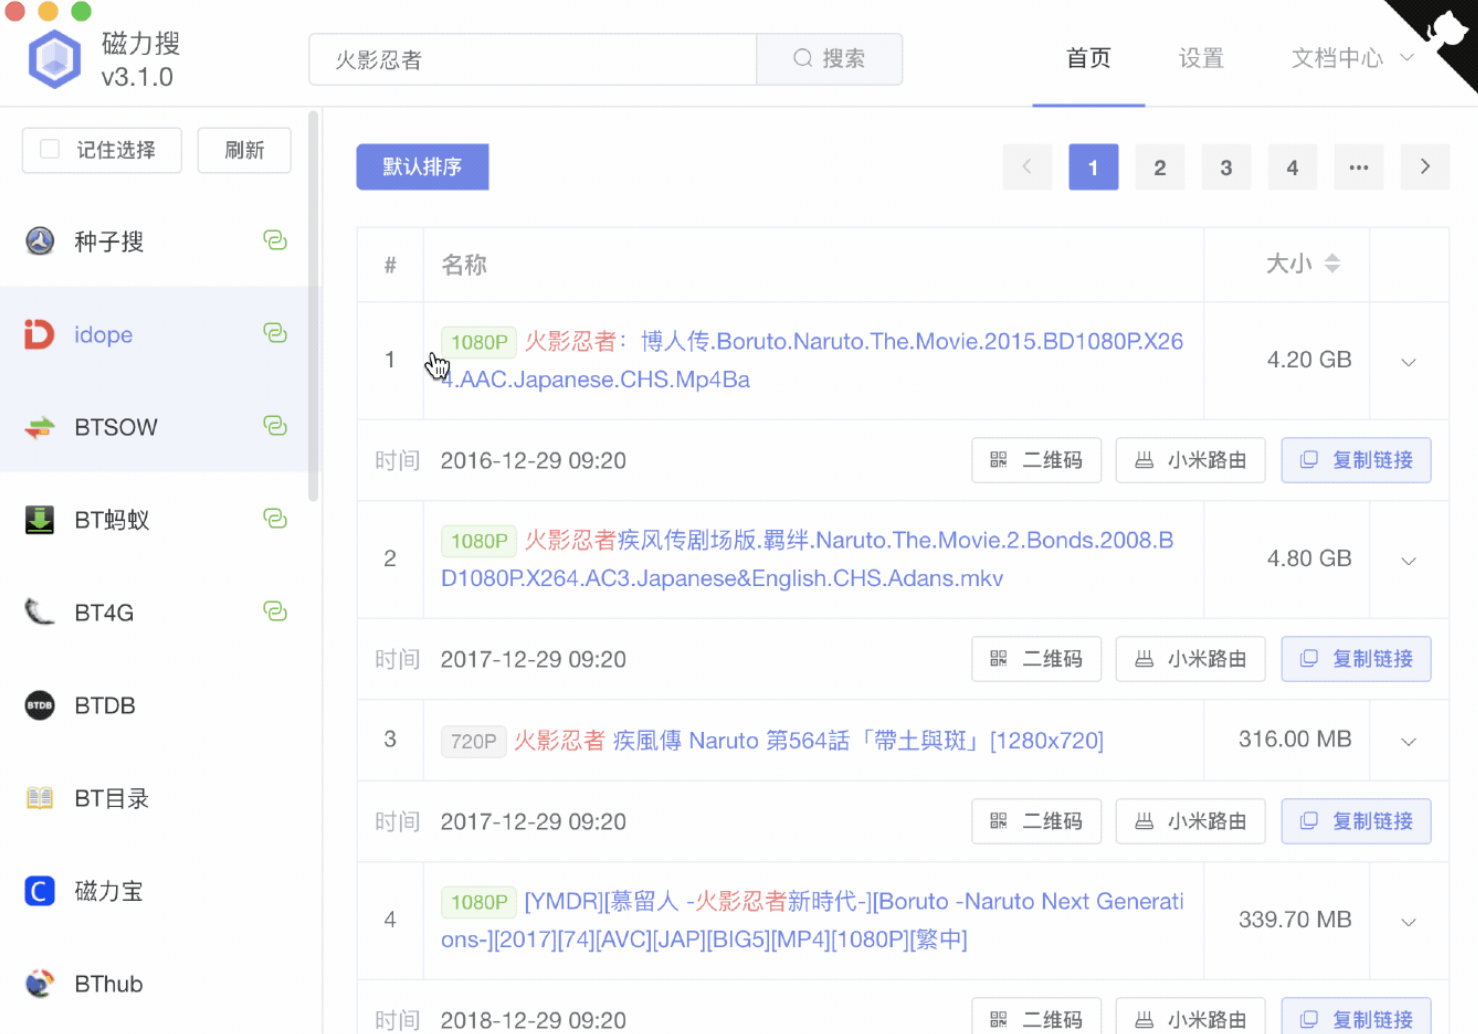This screenshot has height=1034, width=1478.
Task: Click the 默认排序 button
Action: coord(422,166)
